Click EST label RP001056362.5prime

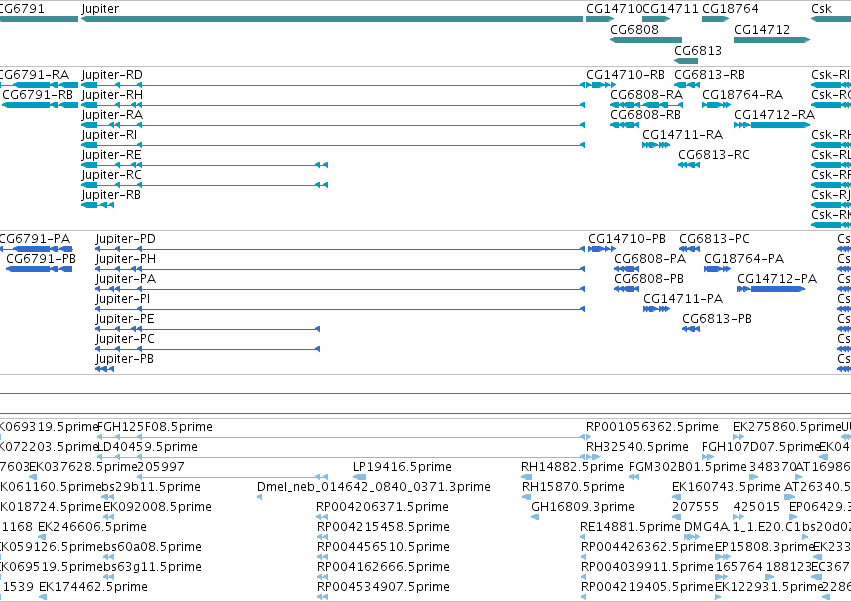coord(652,427)
